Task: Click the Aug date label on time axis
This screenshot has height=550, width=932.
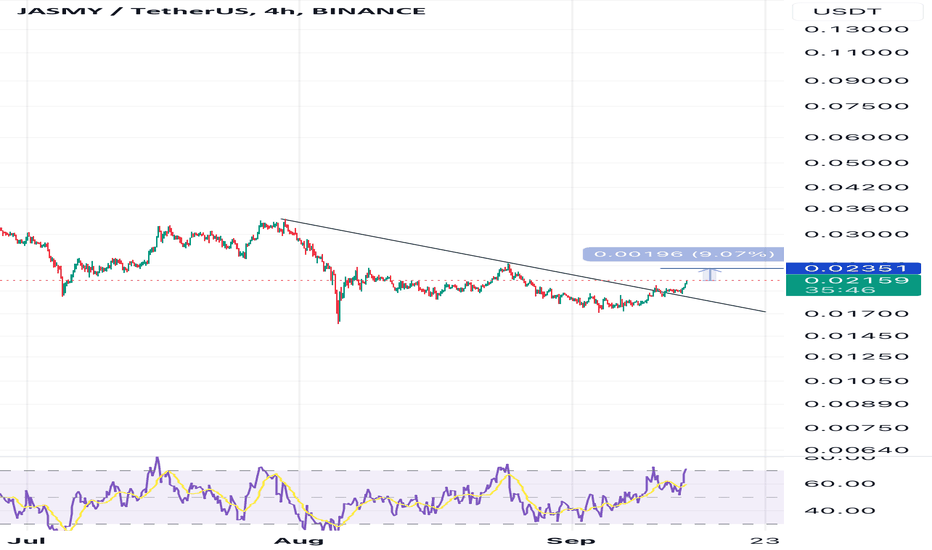Action: (298, 540)
